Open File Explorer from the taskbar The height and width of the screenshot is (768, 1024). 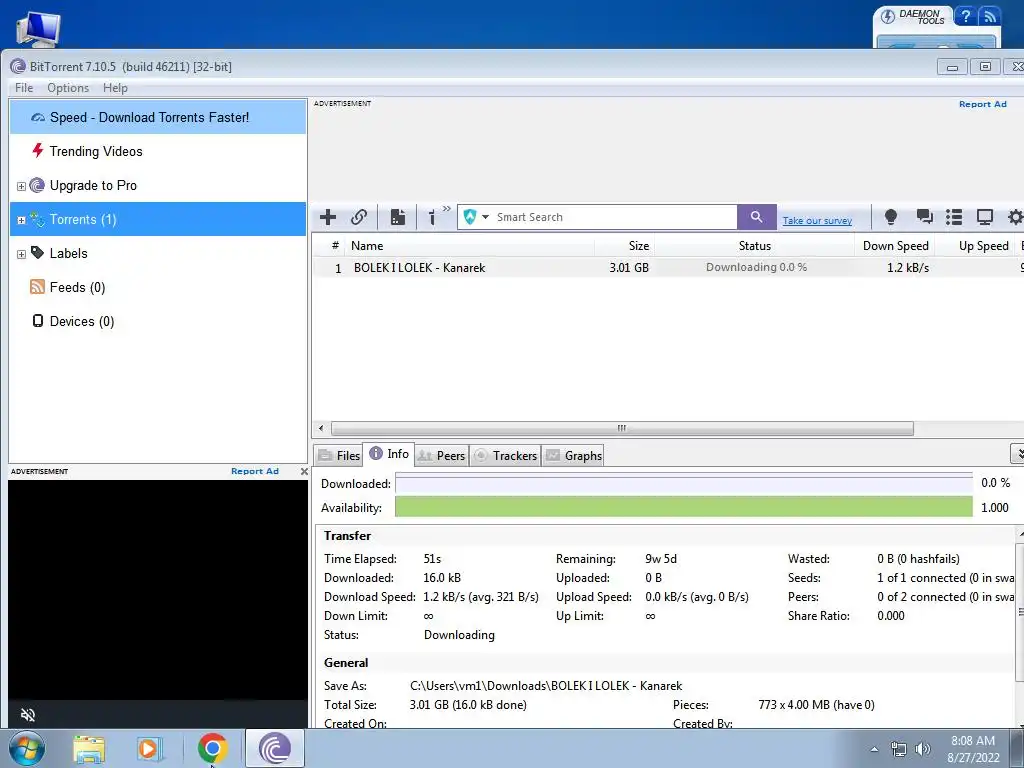point(89,749)
